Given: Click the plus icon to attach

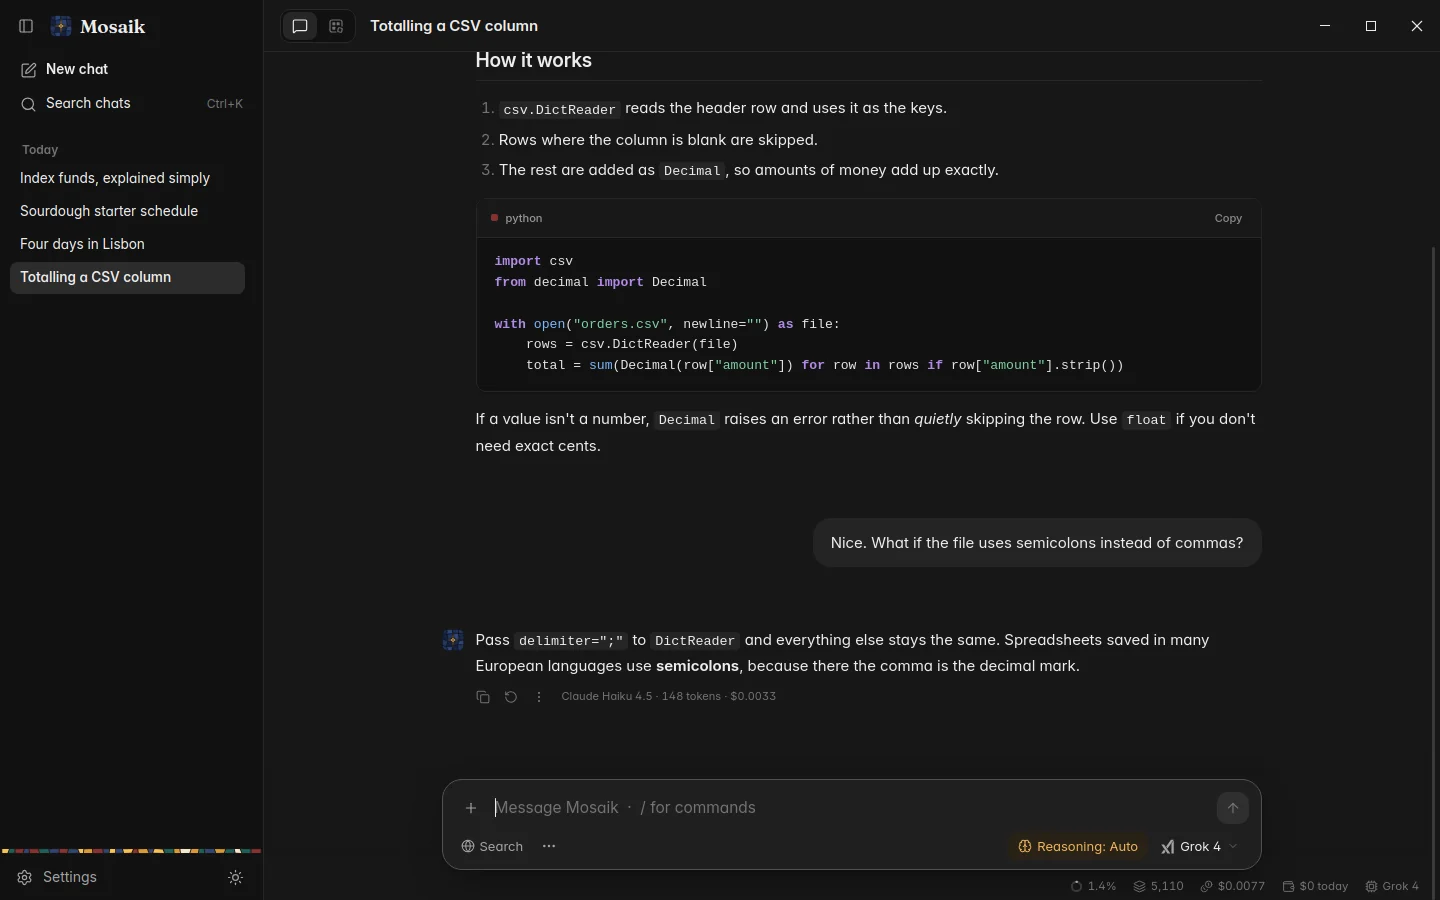Looking at the screenshot, I should tap(471, 808).
